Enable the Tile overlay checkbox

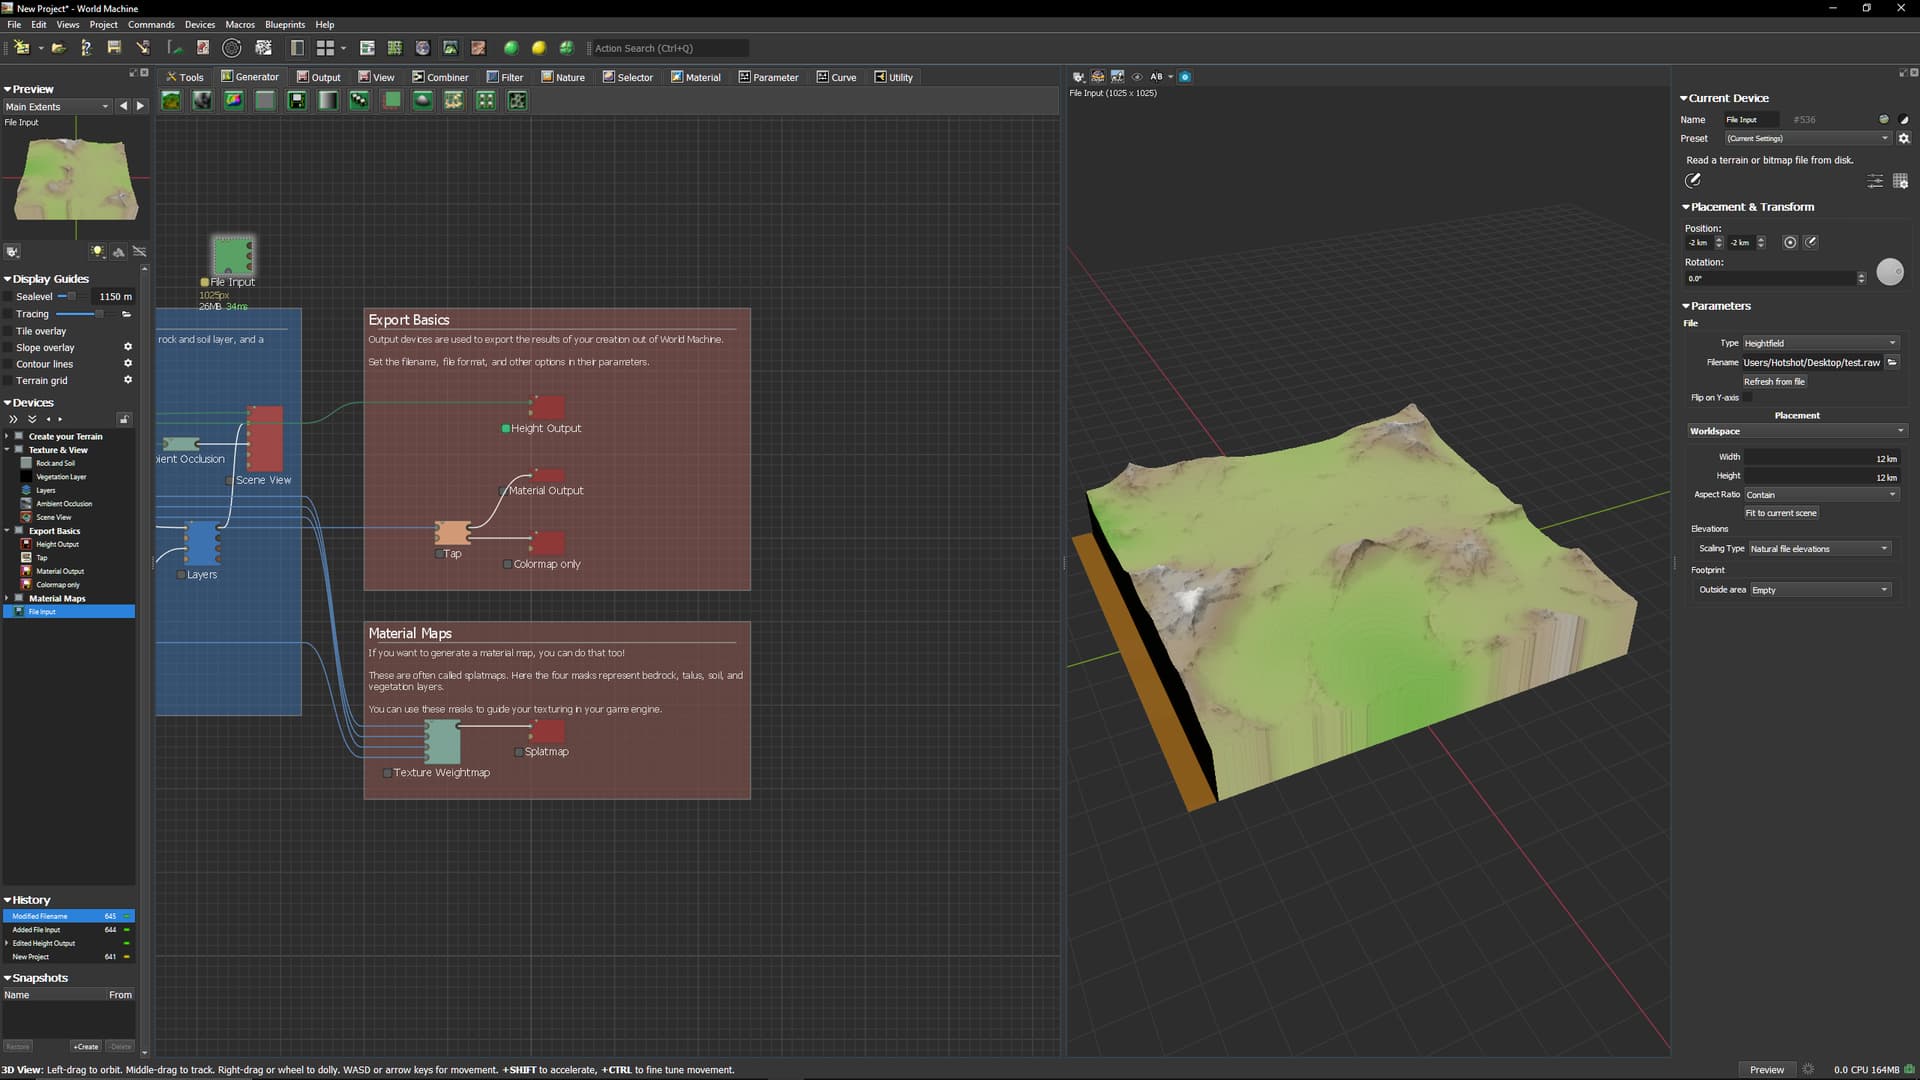coord(9,331)
